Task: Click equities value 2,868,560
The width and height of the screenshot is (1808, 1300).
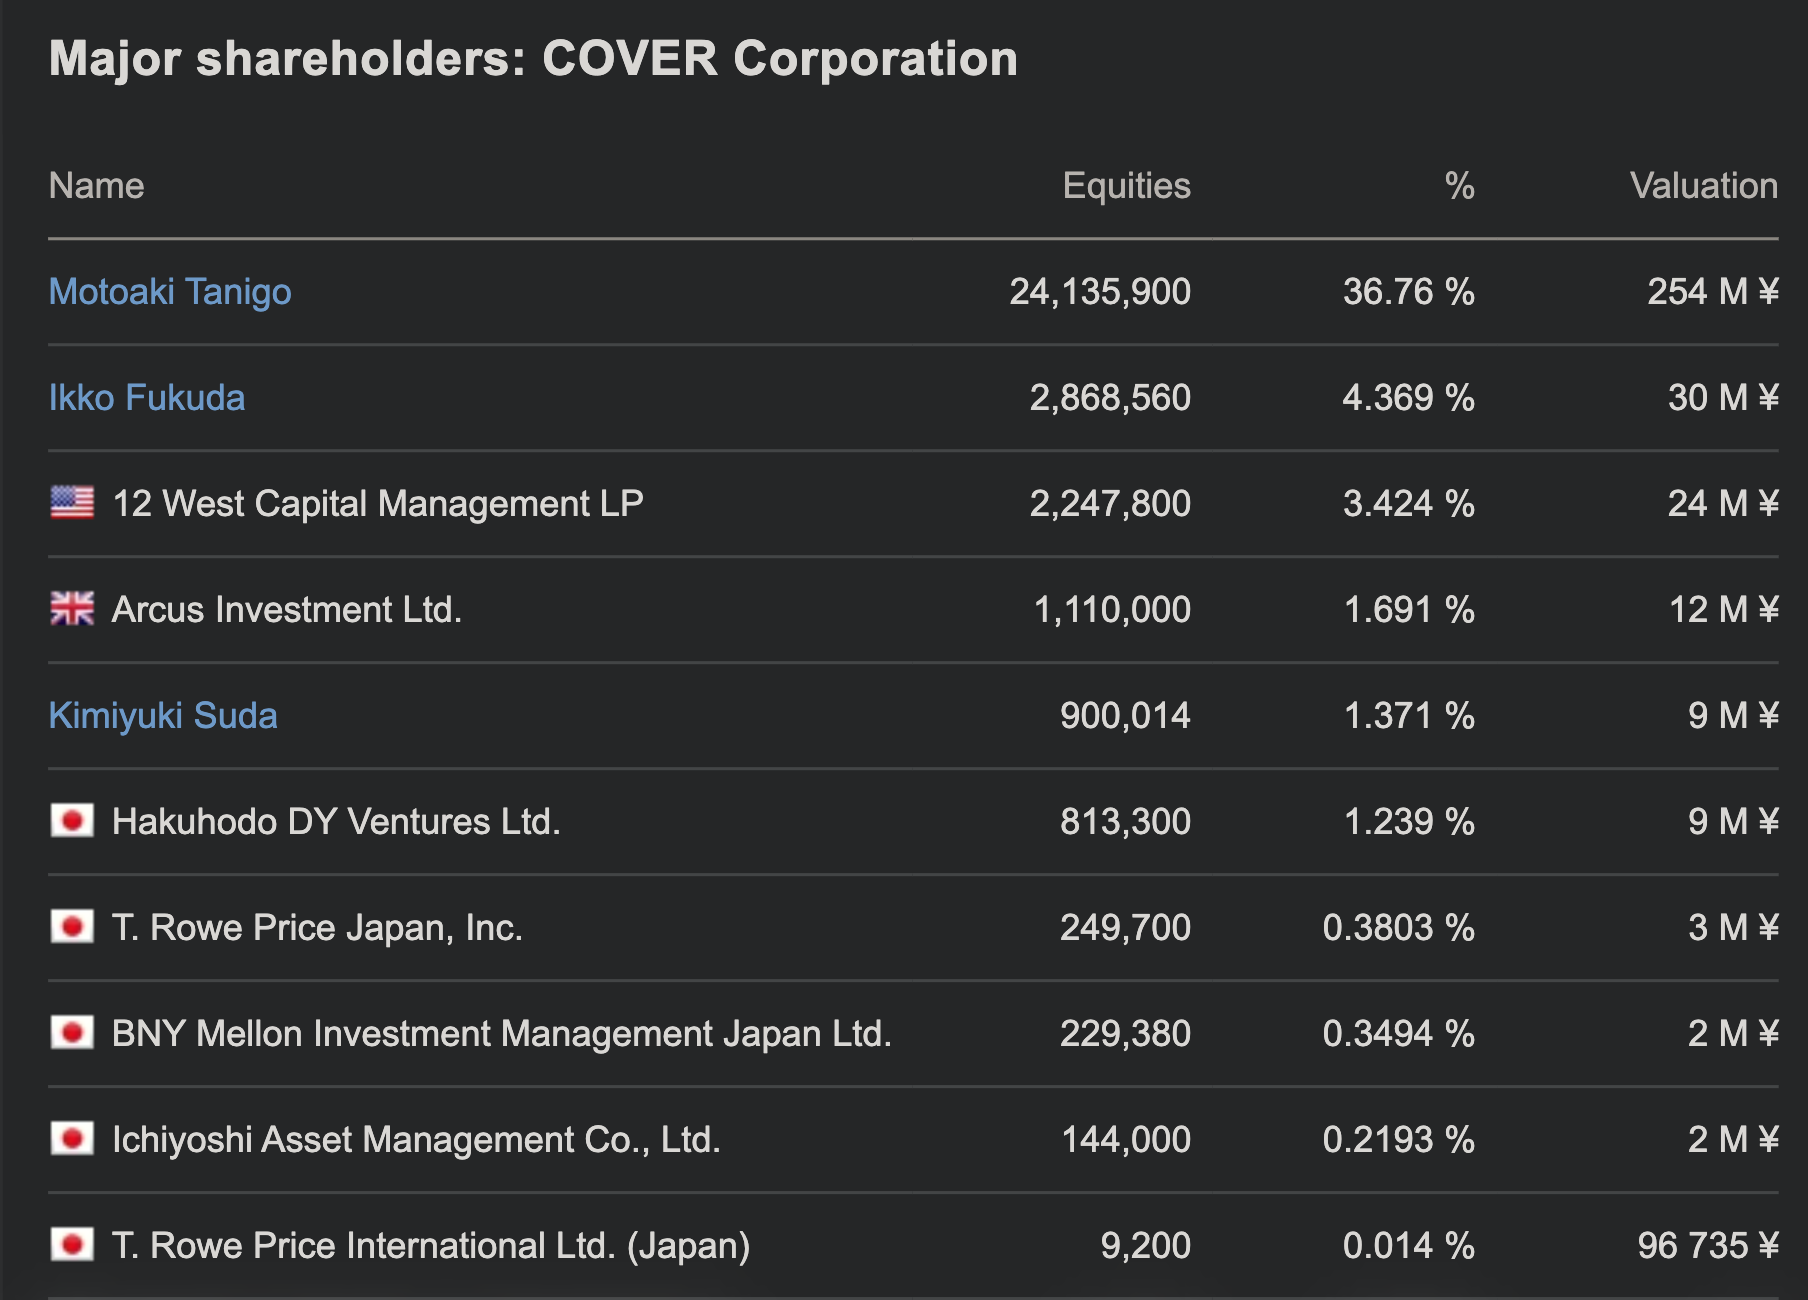Action: [1111, 398]
